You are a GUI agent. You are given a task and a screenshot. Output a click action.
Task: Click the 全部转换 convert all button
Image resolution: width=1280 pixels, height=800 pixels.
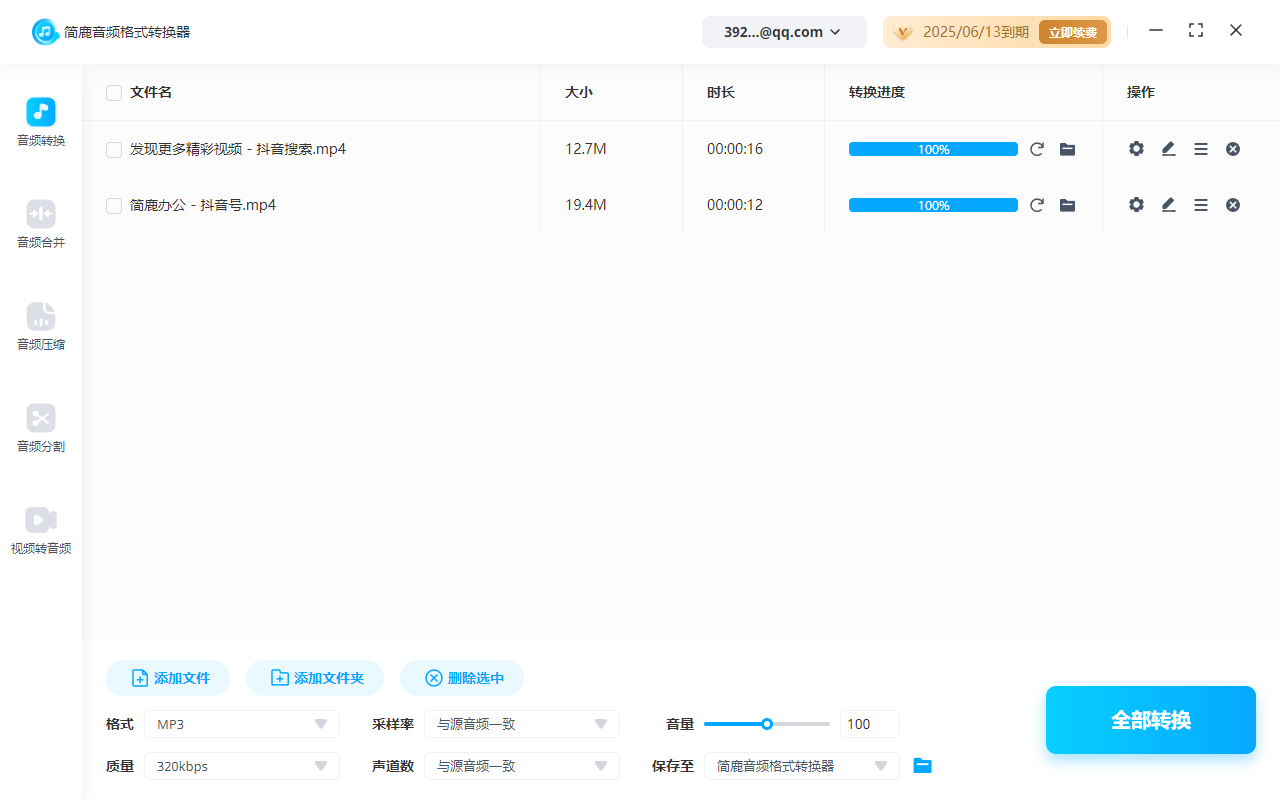(x=1150, y=719)
